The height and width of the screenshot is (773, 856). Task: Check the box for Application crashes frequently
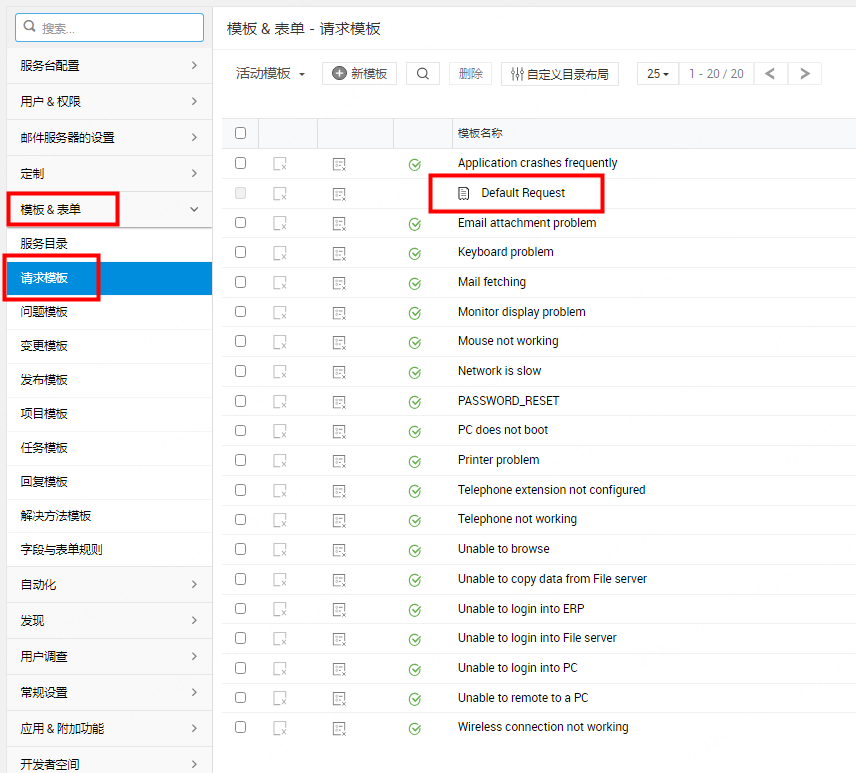240,163
